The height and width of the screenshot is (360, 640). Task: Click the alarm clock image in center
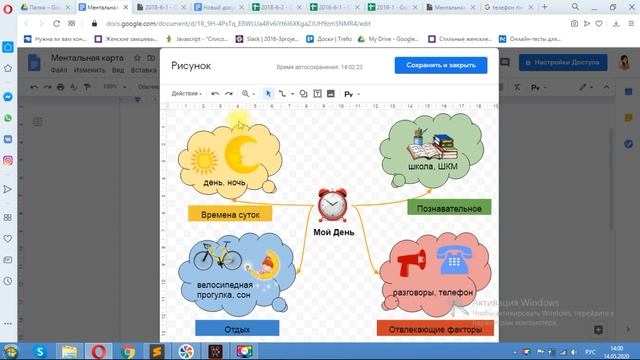(x=333, y=205)
